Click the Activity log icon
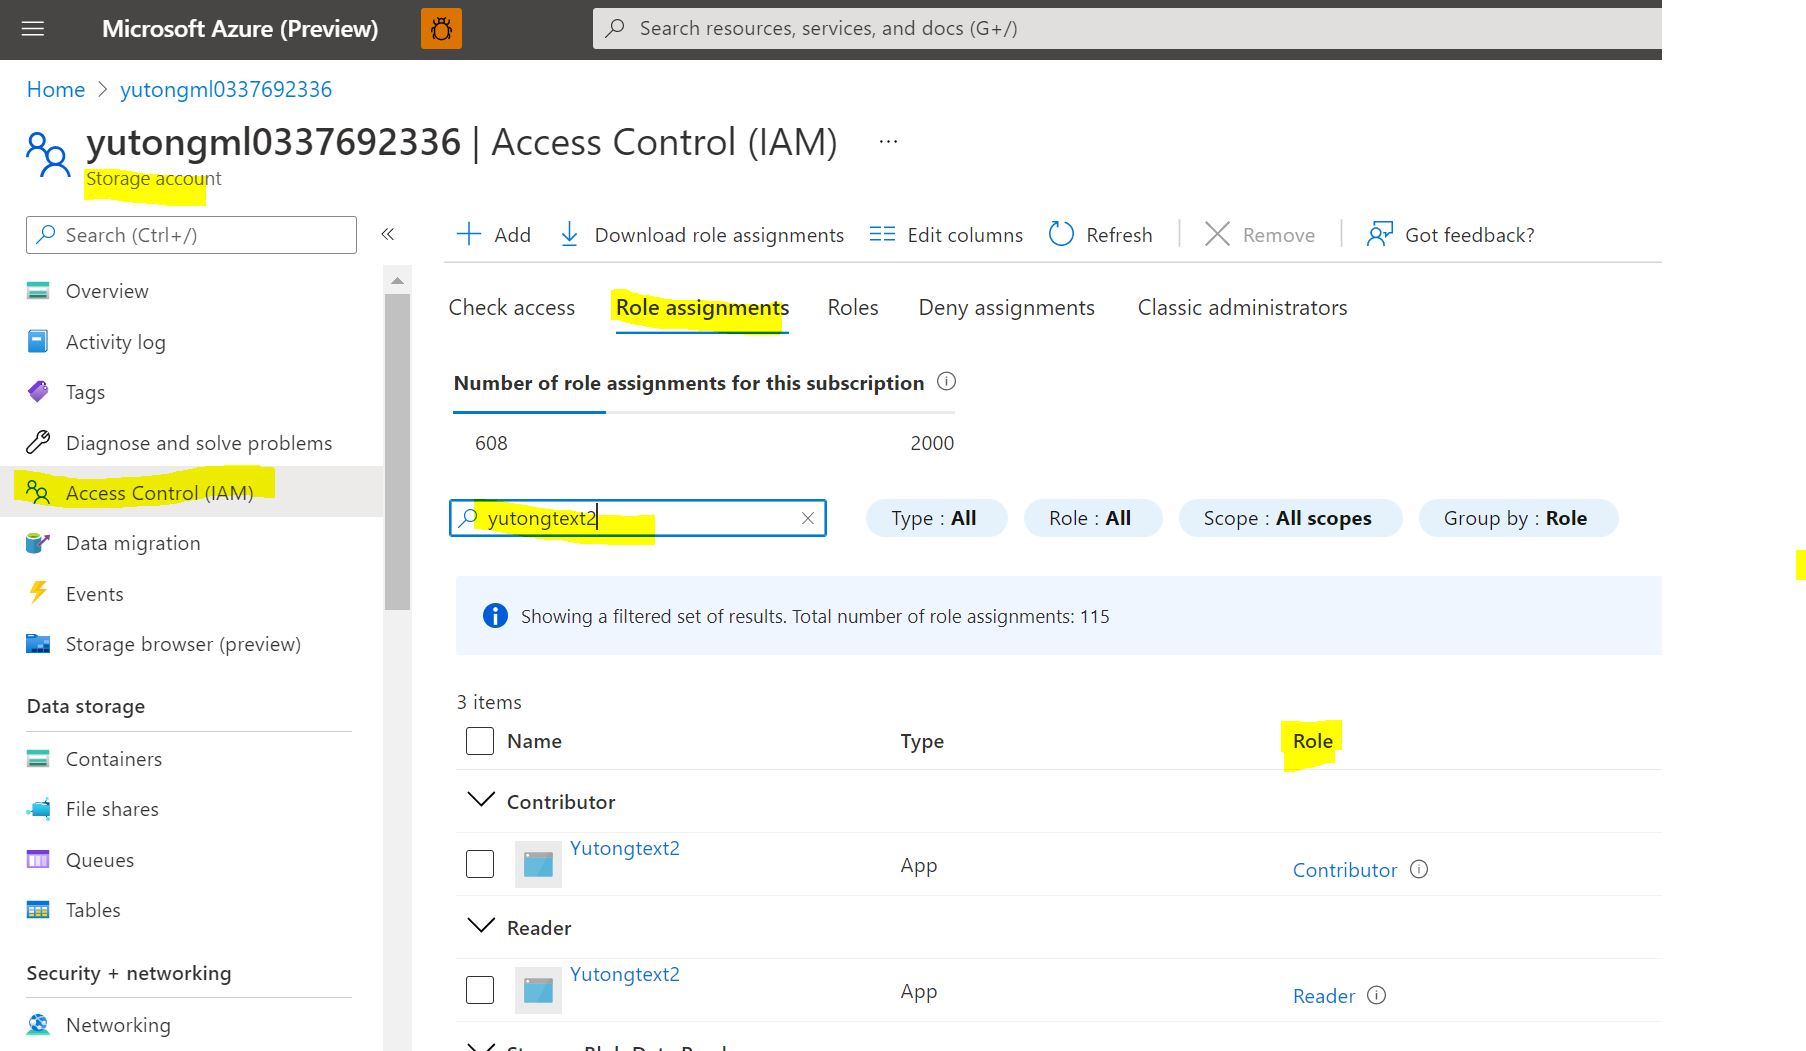The height and width of the screenshot is (1051, 1806). click(38, 341)
